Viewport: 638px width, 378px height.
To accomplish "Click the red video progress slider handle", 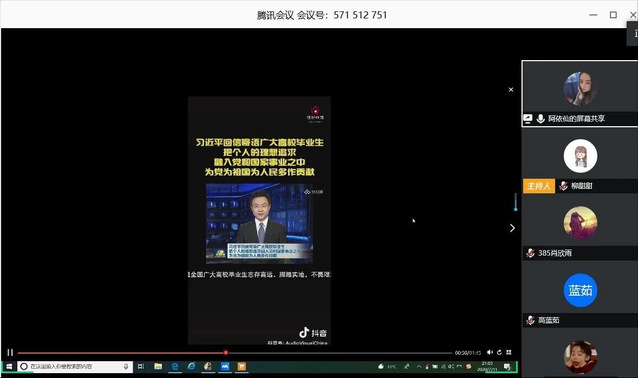I will pos(225,353).
